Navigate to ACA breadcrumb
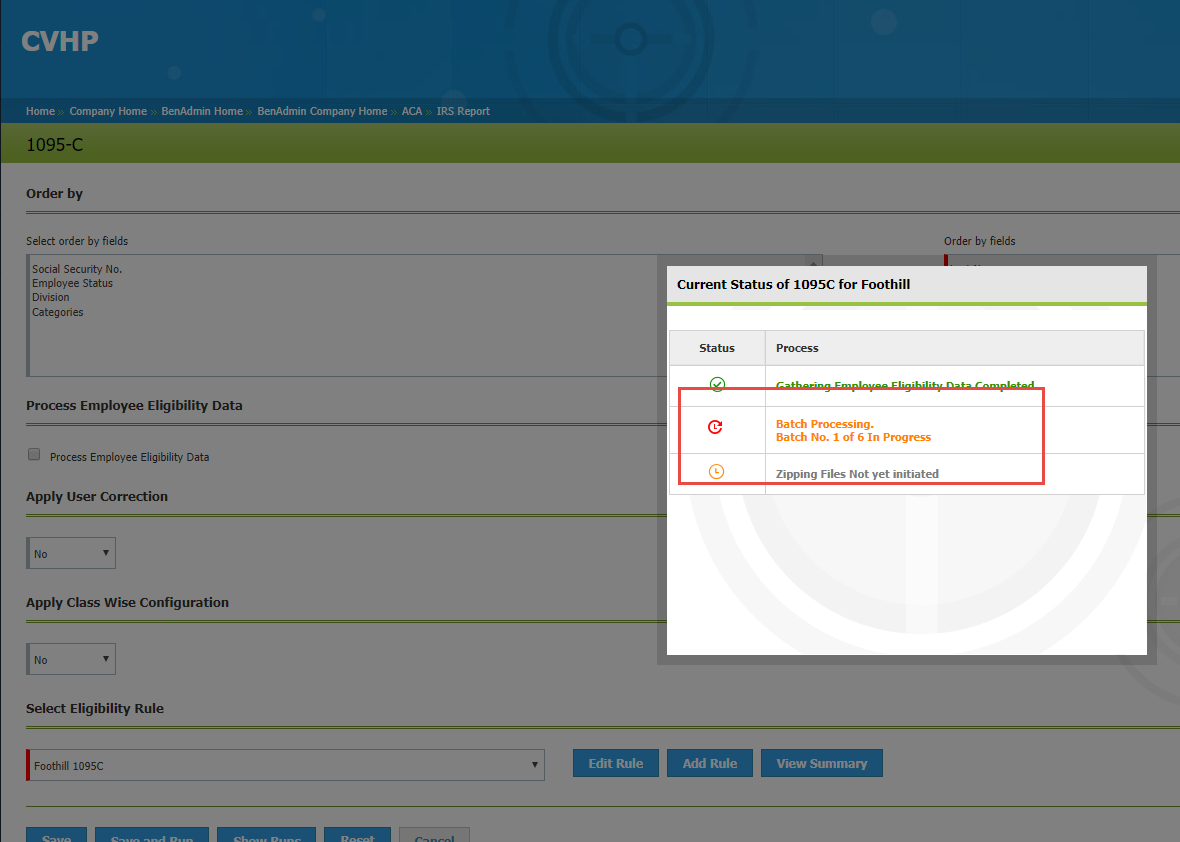The width and height of the screenshot is (1180, 842). point(412,111)
